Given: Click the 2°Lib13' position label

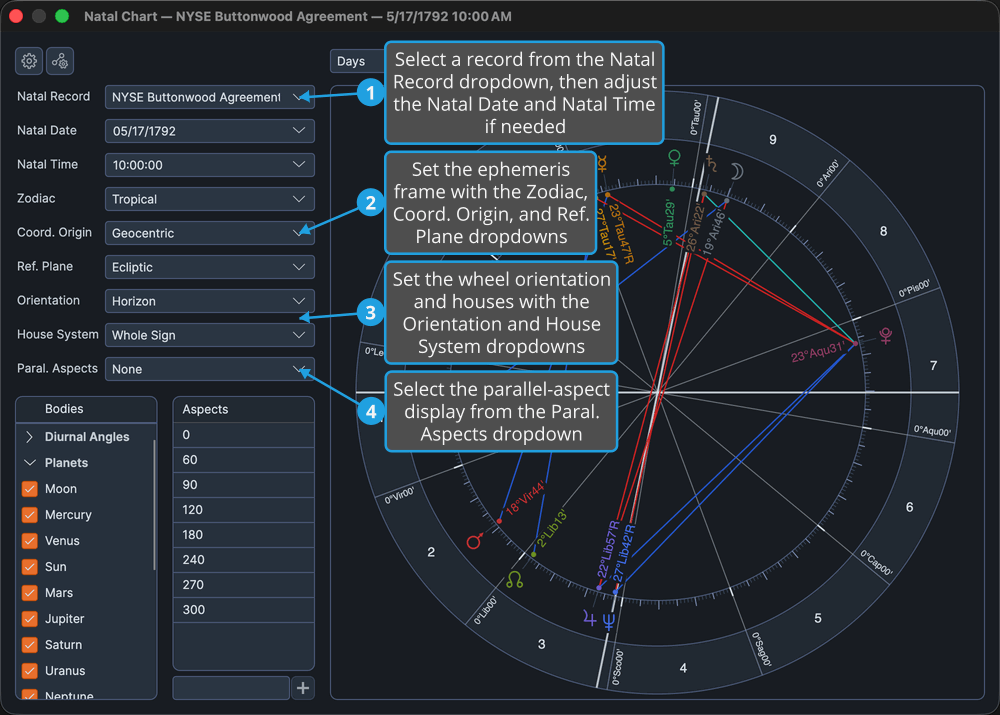Looking at the screenshot, I should coord(552,529).
